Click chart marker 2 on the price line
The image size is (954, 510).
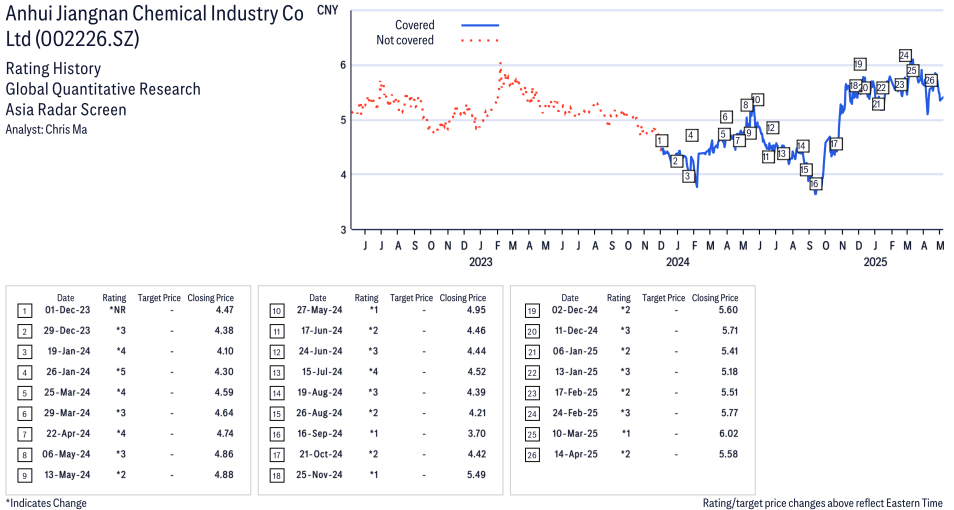675,161
